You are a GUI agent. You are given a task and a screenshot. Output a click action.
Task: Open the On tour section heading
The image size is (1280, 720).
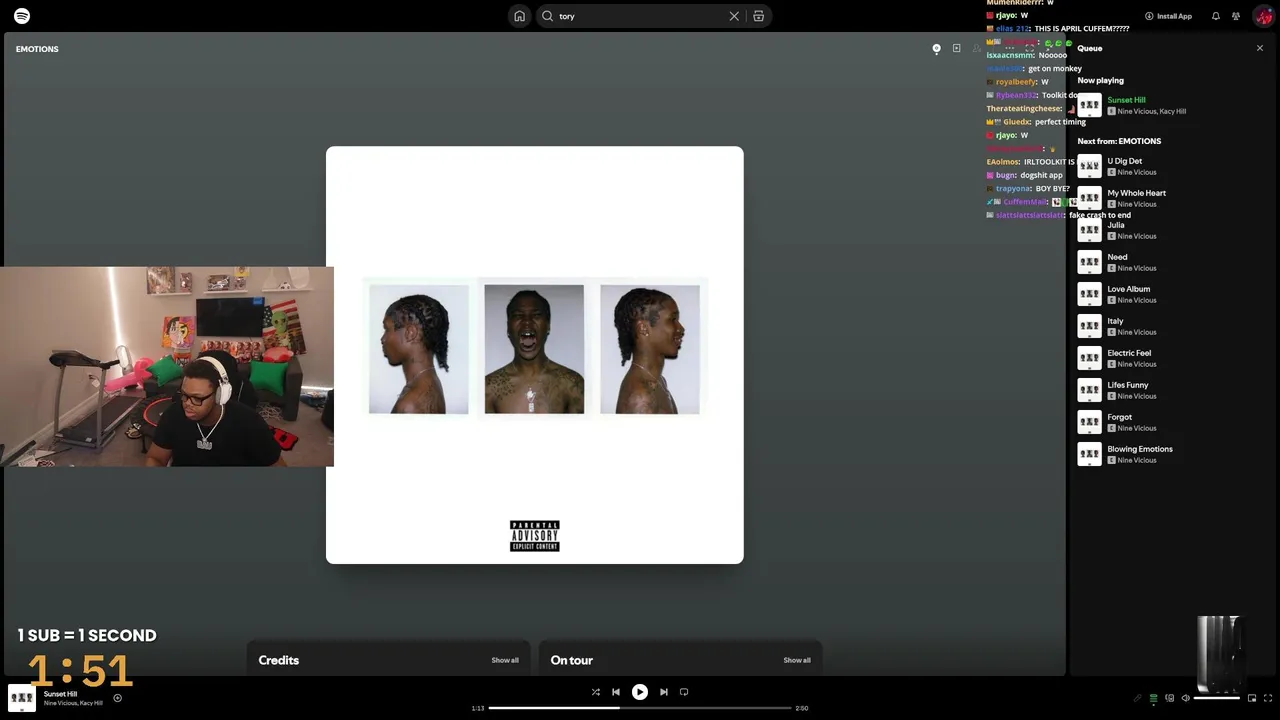571,660
